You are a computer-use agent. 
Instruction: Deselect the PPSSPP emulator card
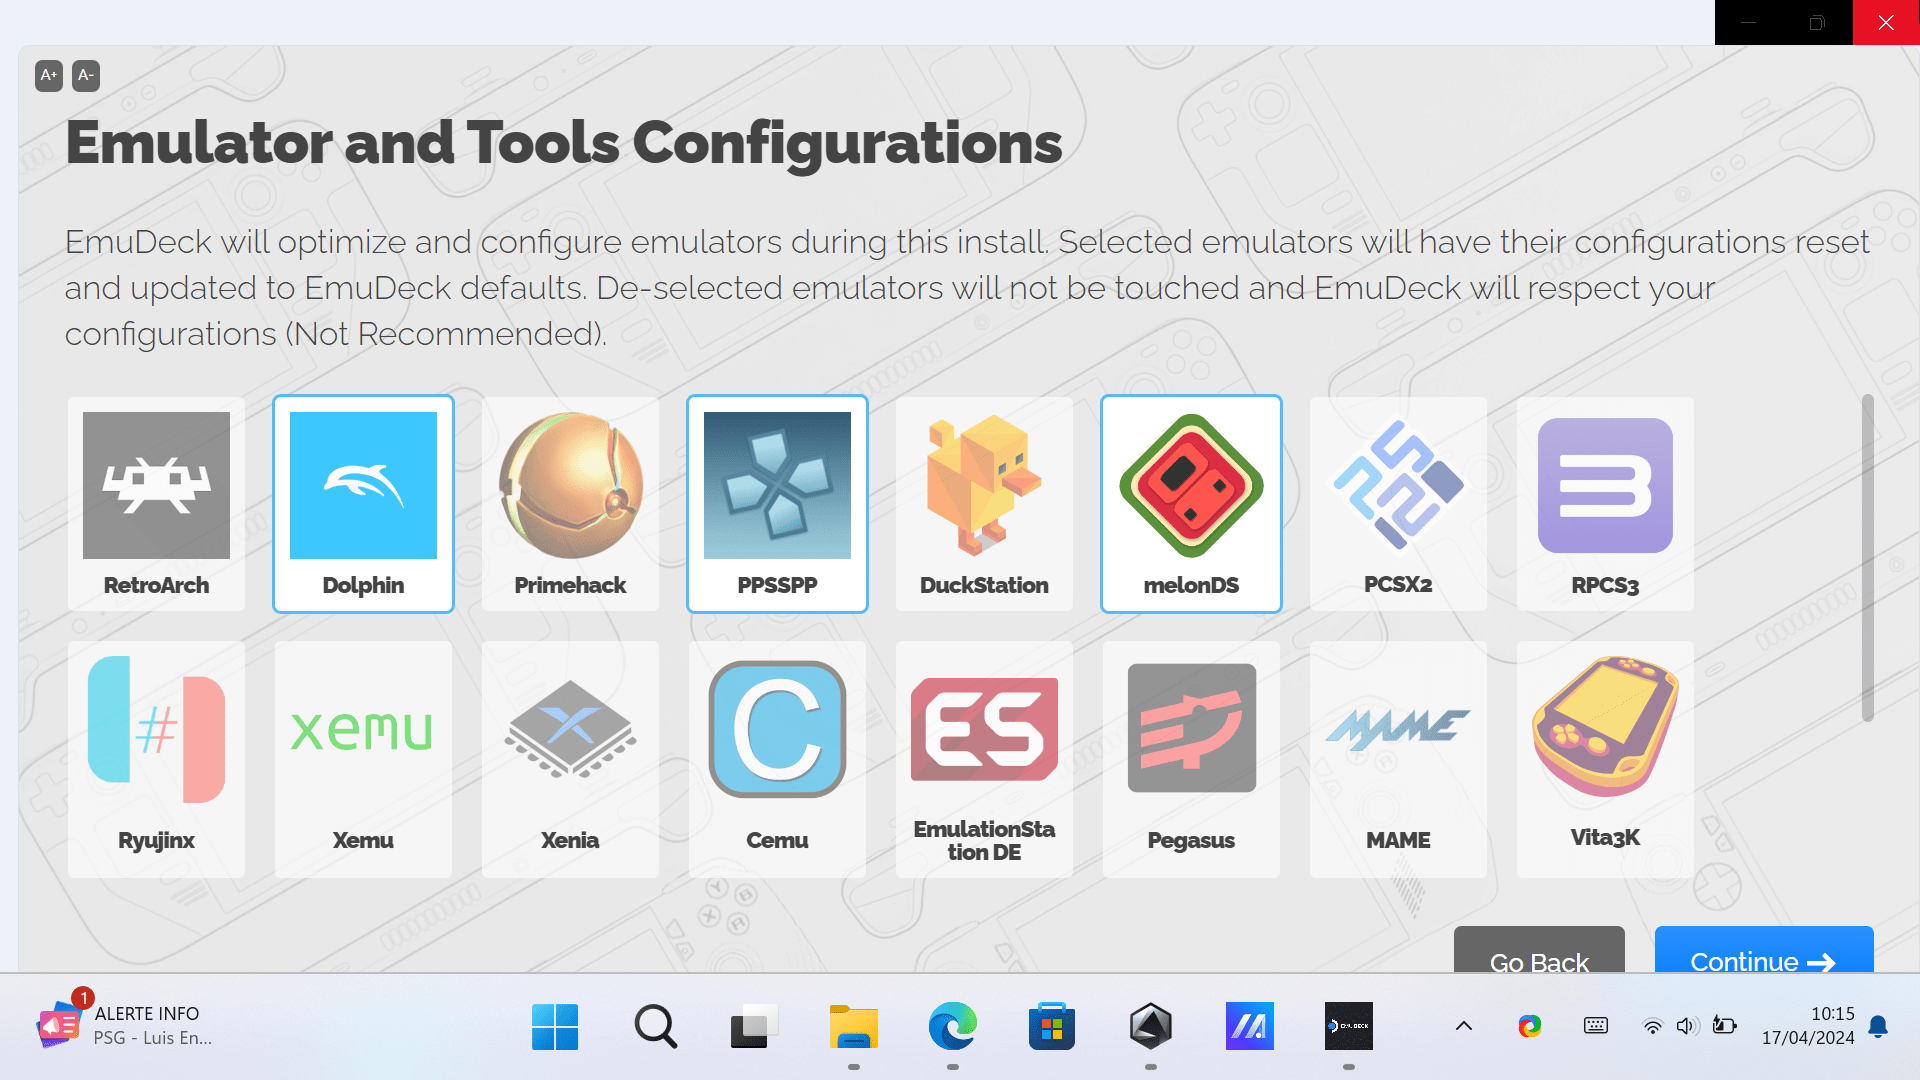(x=777, y=504)
